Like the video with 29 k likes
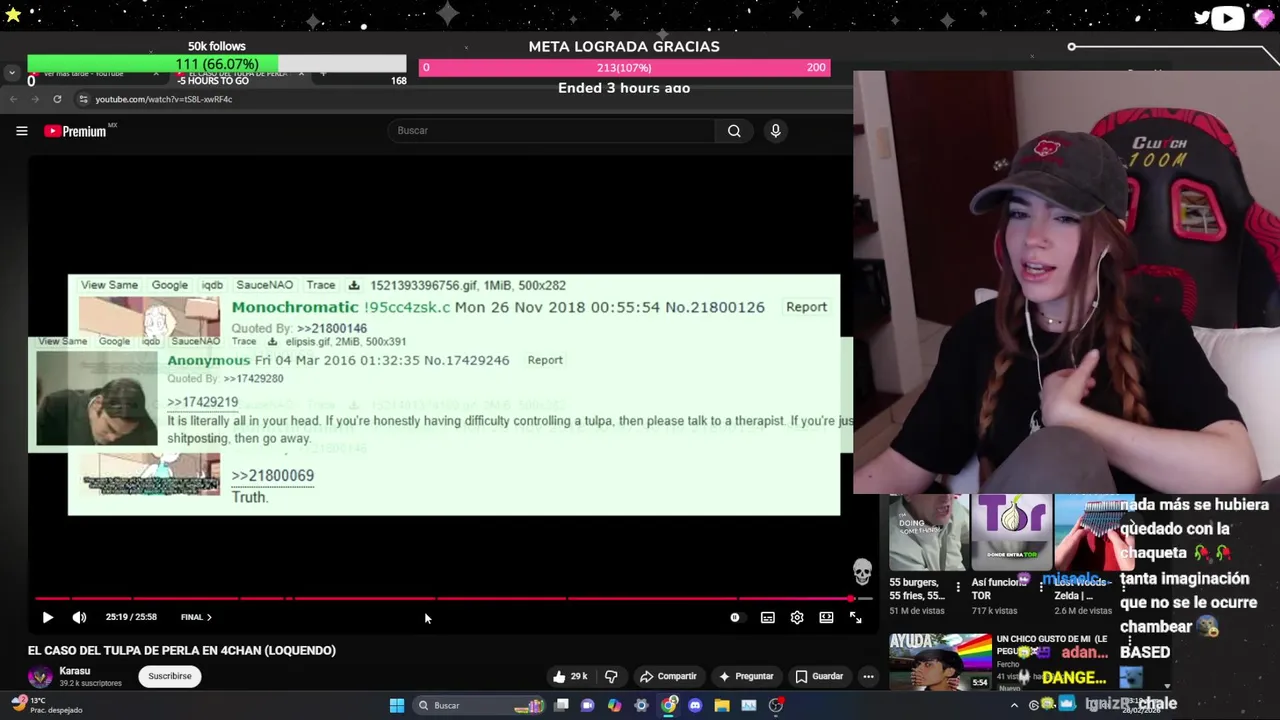Image resolution: width=1280 pixels, height=720 pixels. click(570, 676)
